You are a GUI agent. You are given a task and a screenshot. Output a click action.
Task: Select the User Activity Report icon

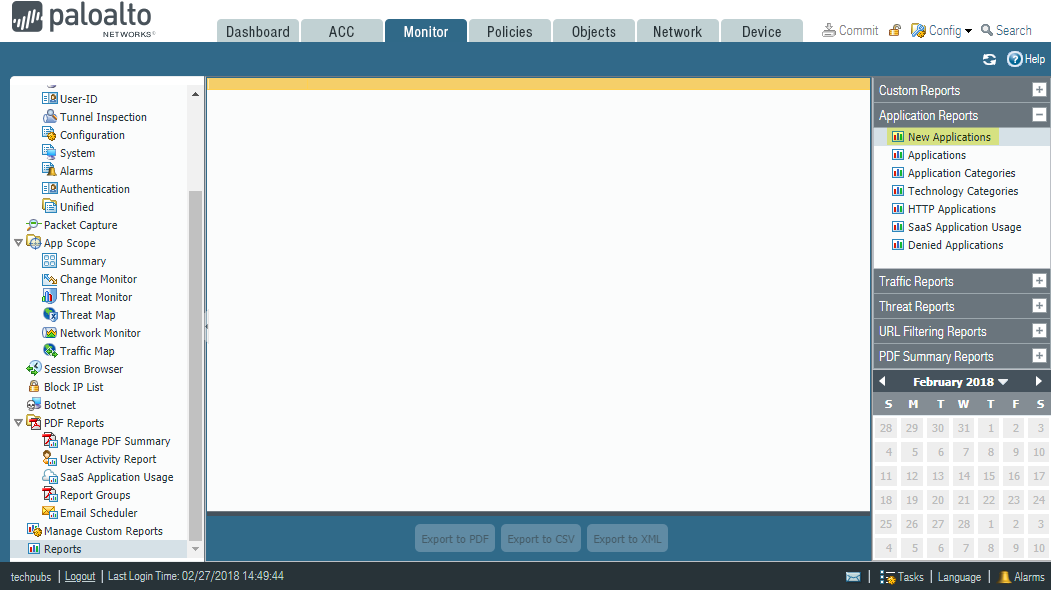50,459
